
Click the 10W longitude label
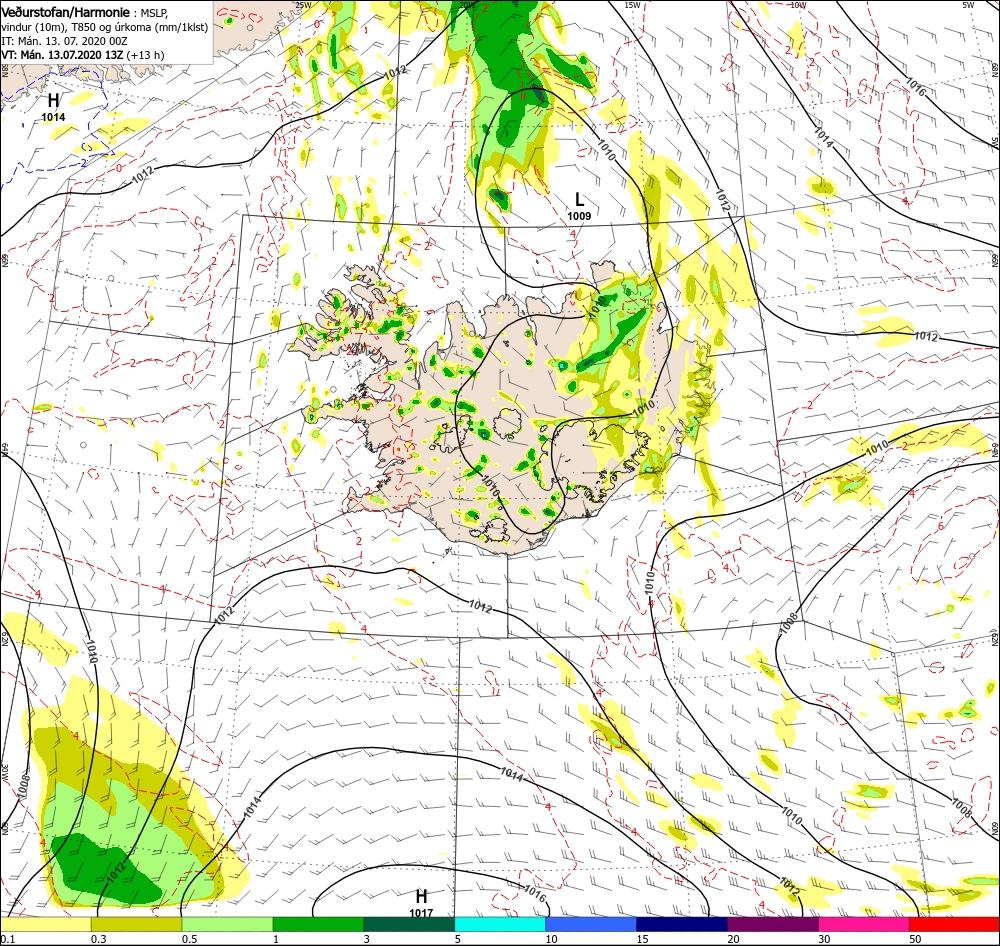click(x=798, y=5)
